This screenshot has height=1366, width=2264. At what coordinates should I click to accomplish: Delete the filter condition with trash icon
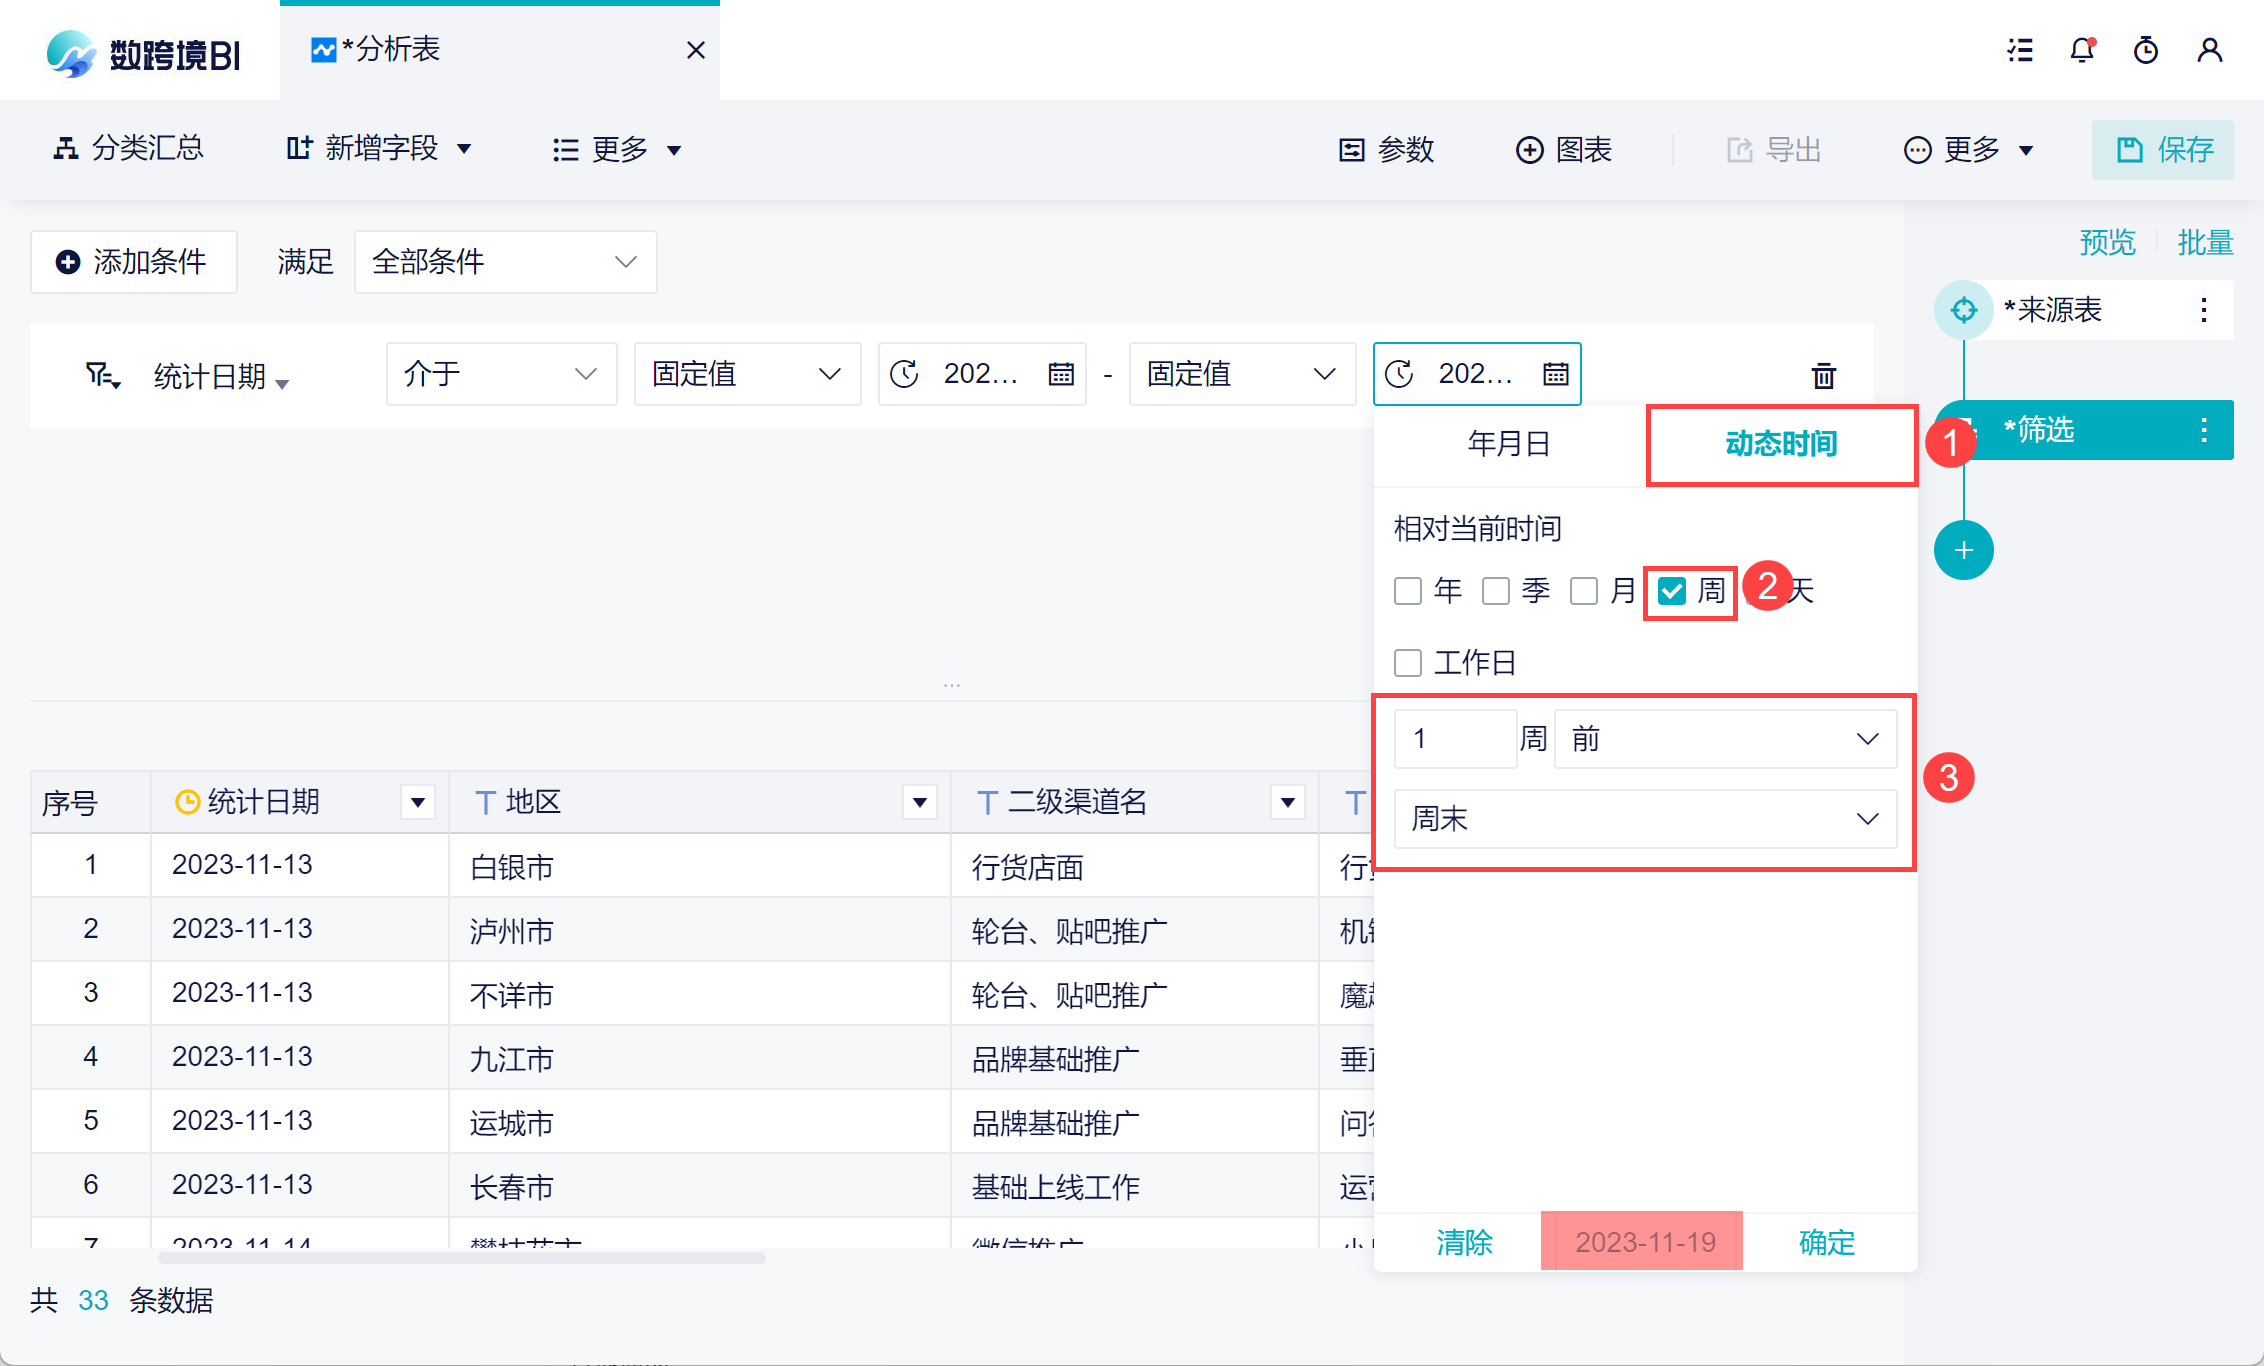[1823, 376]
